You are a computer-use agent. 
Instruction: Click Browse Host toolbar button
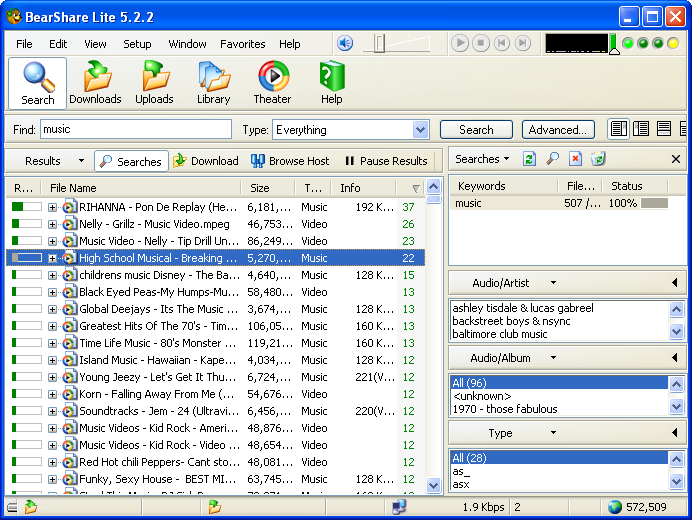290,161
